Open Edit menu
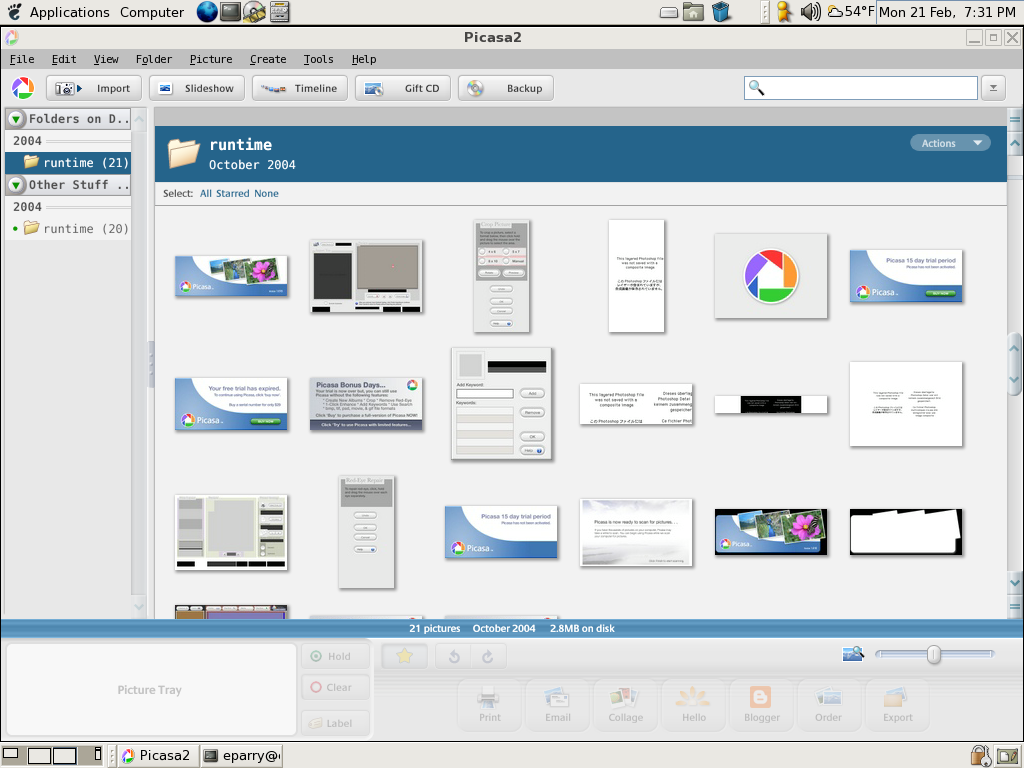 point(64,59)
